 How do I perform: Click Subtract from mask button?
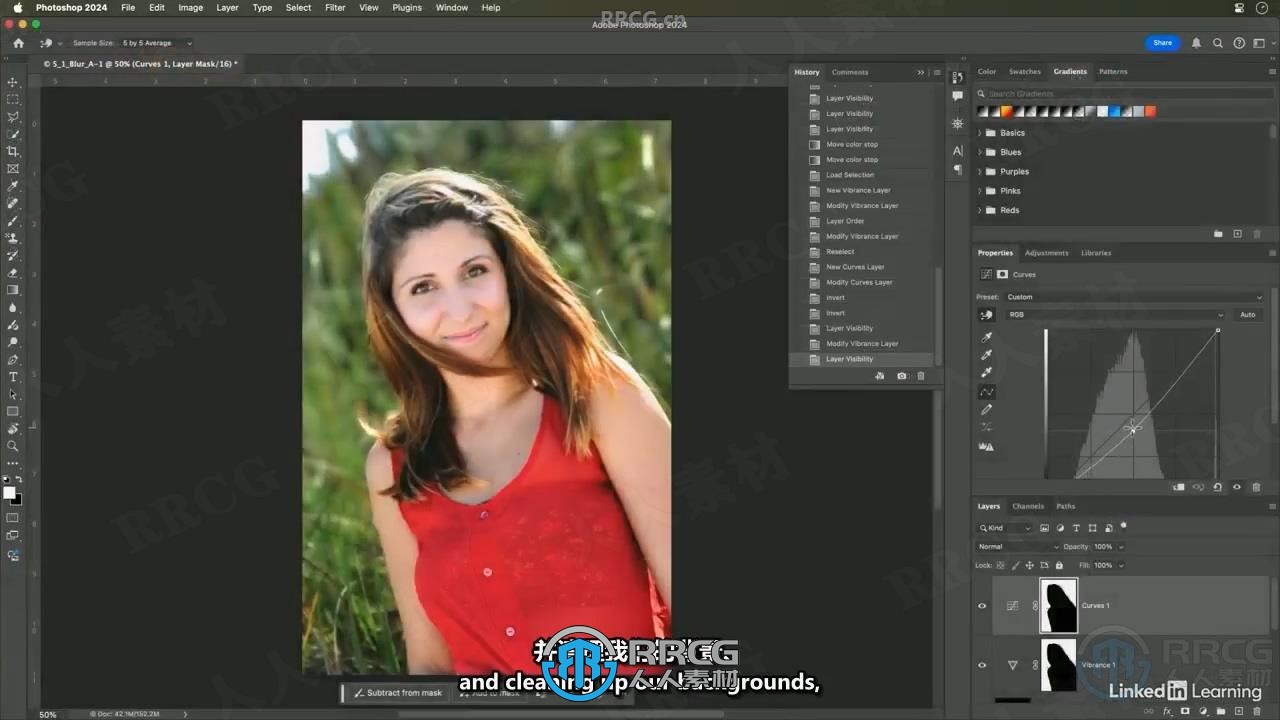(398, 692)
